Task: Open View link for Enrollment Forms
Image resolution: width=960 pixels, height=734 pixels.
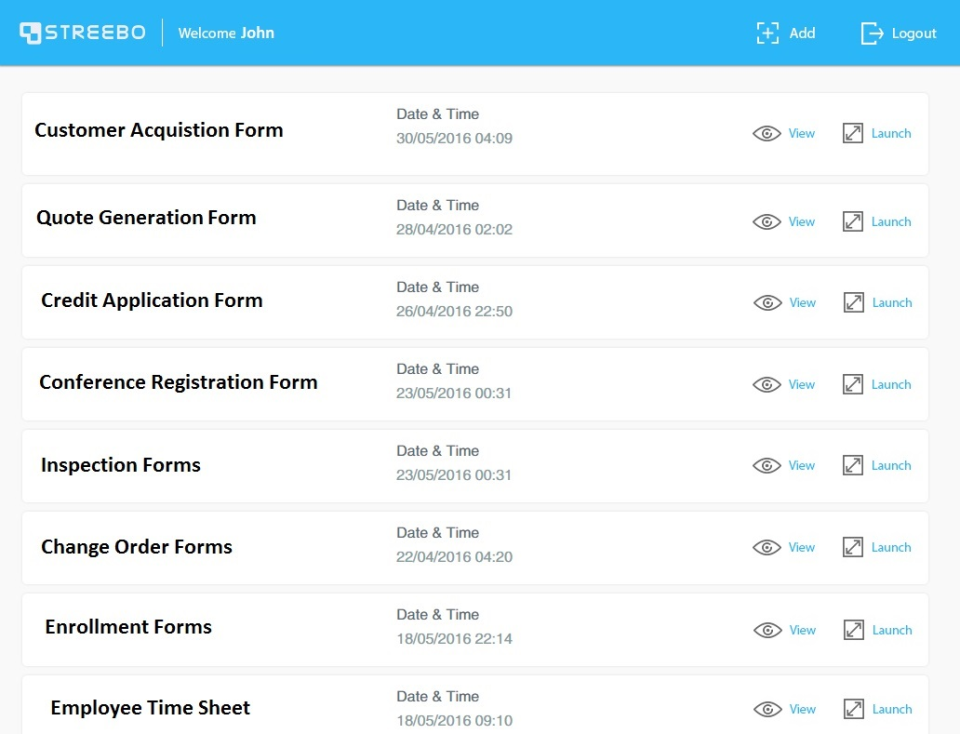Action: pyautogui.click(x=803, y=630)
